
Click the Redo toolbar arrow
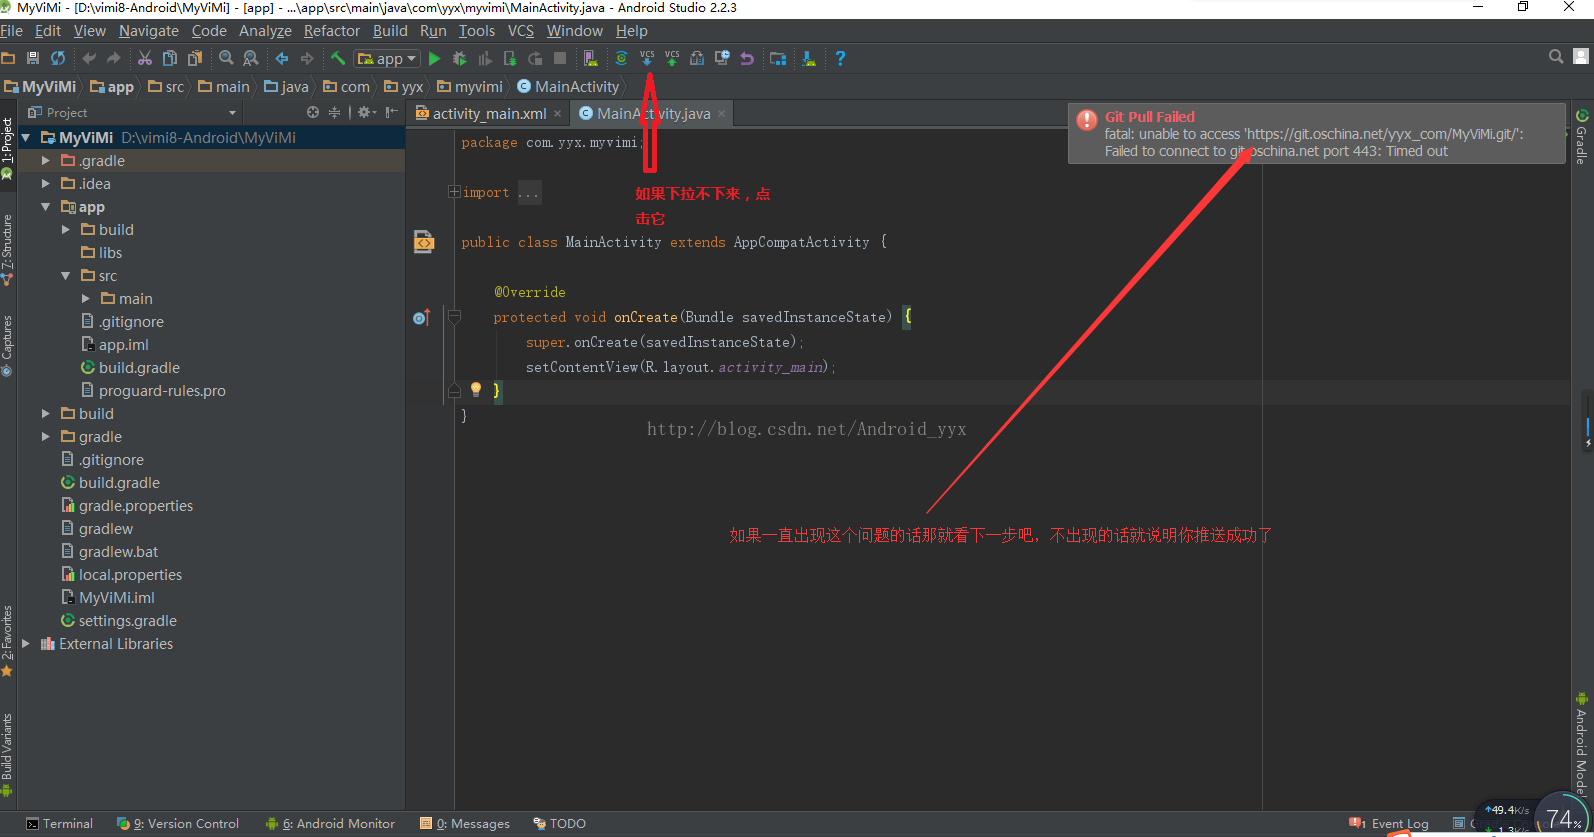pos(113,58)
